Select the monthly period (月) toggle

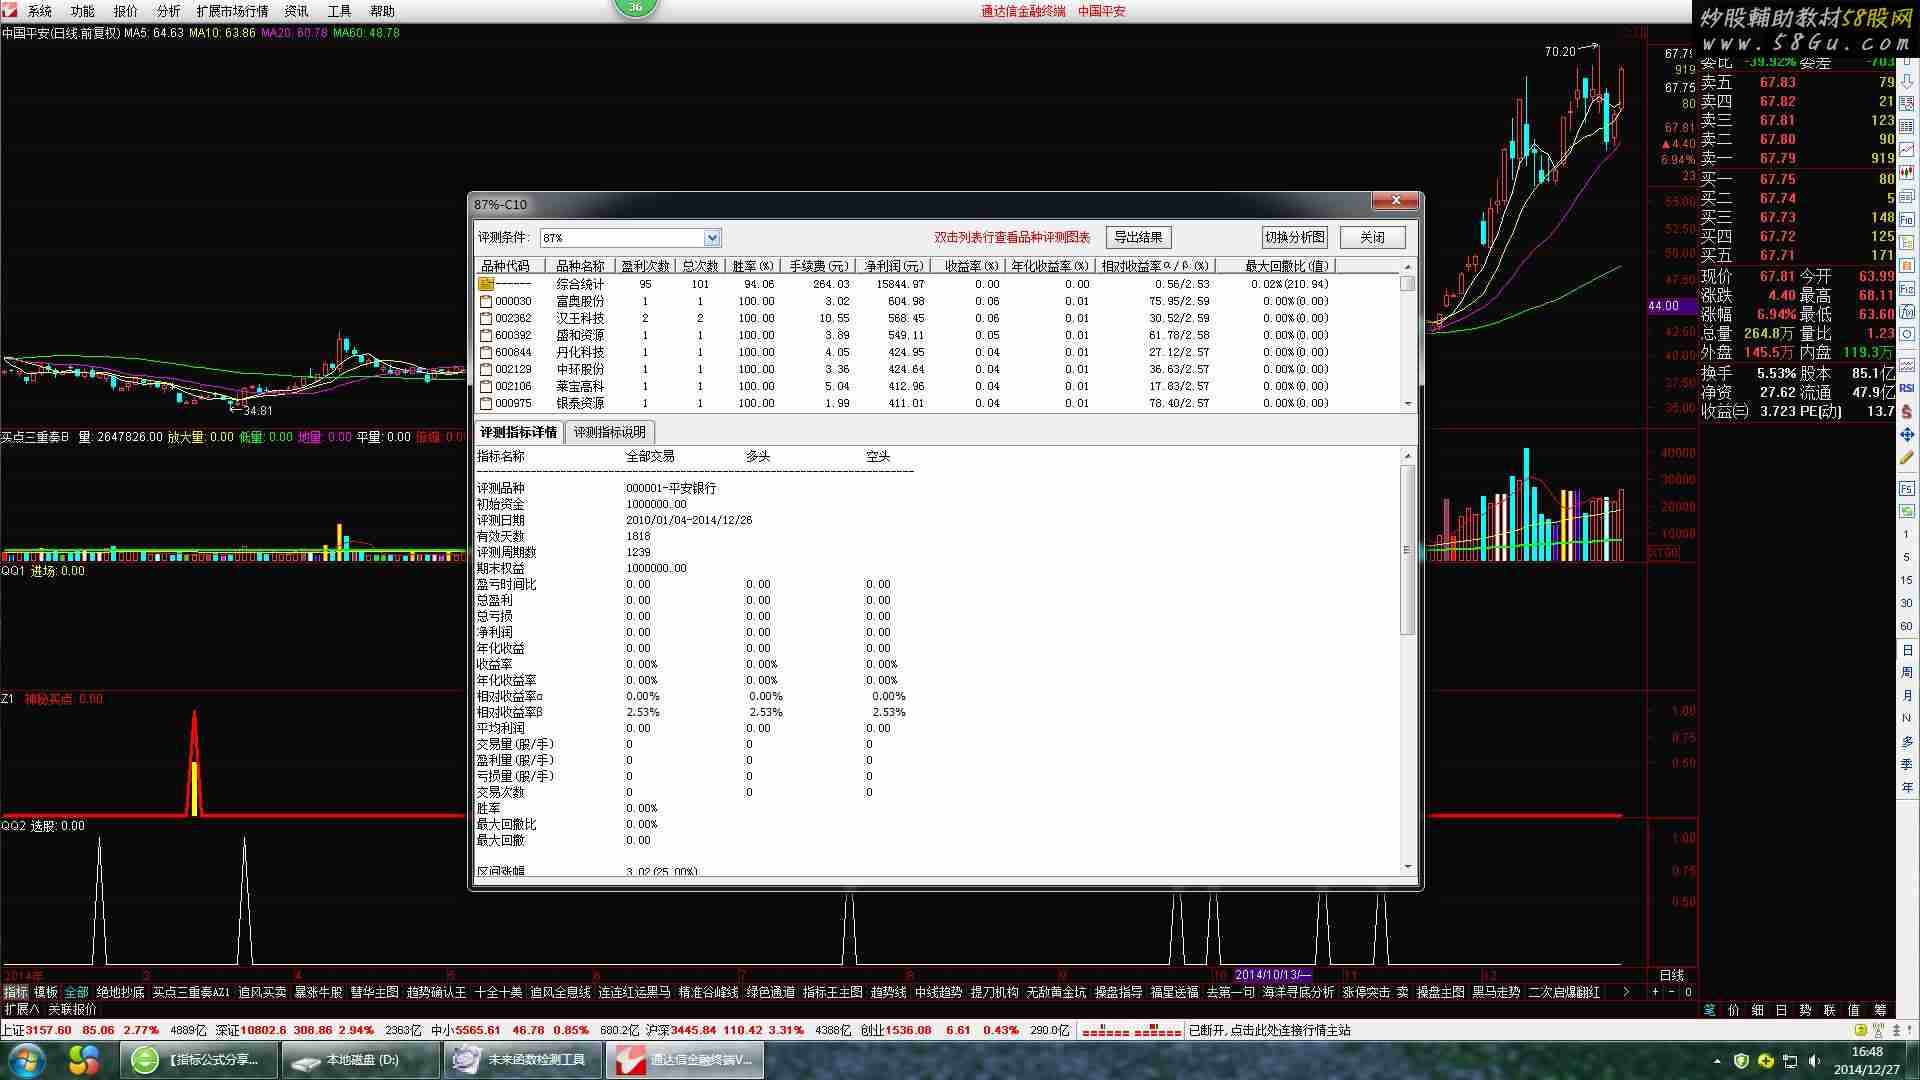pos(1907,695)
